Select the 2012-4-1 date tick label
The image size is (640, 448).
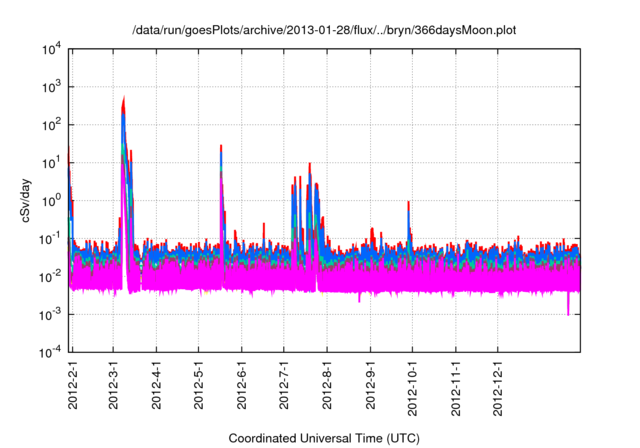click(157, 383)
